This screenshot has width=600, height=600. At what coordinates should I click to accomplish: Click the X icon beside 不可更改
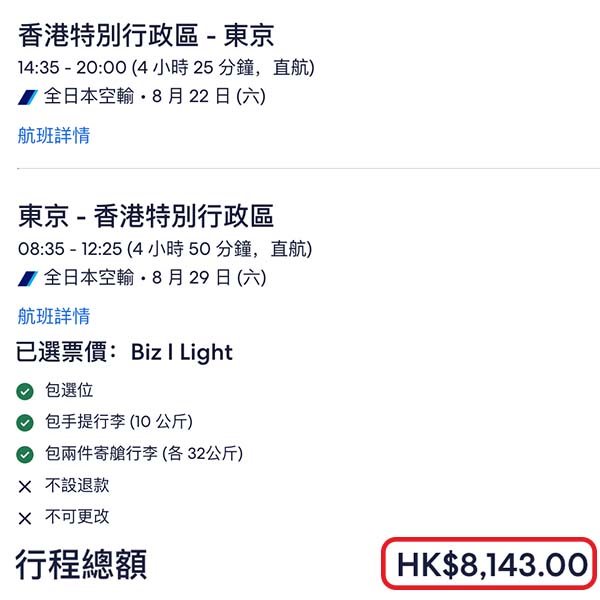coord(26,518)
